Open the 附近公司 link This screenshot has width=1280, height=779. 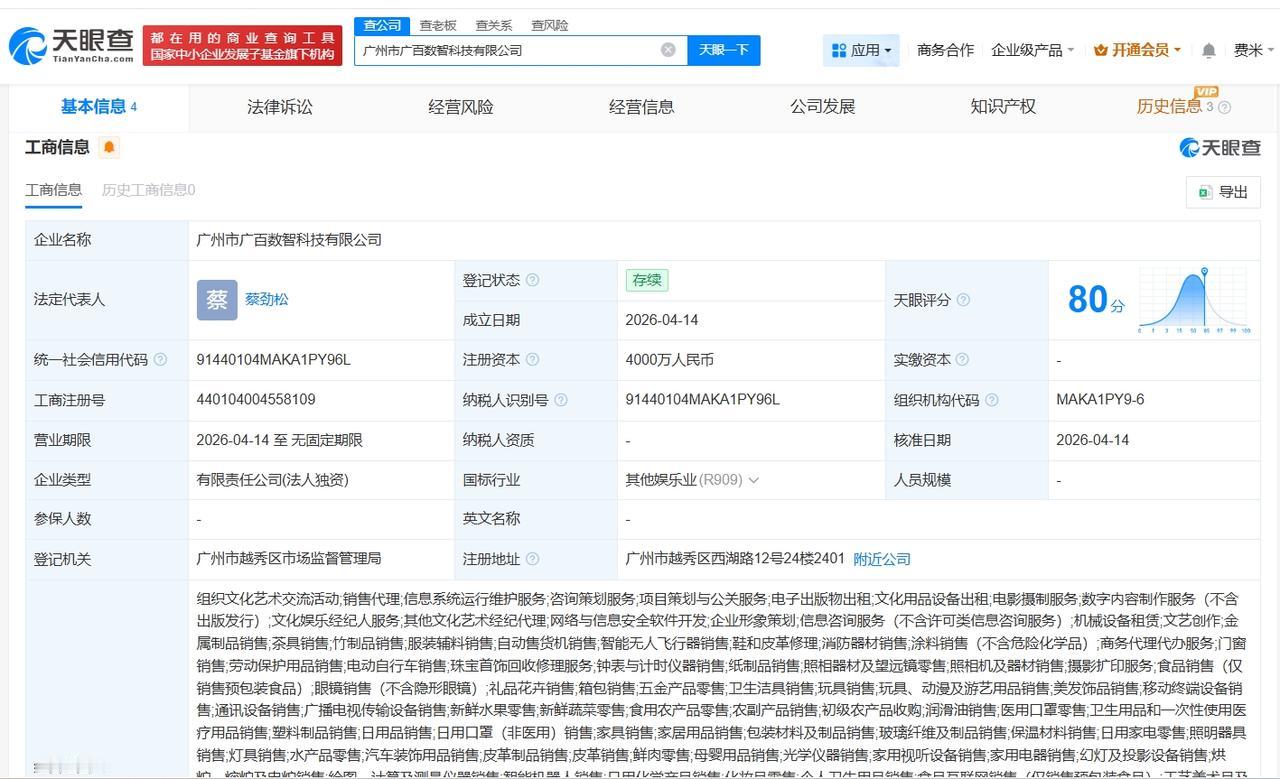coord(881,559)
